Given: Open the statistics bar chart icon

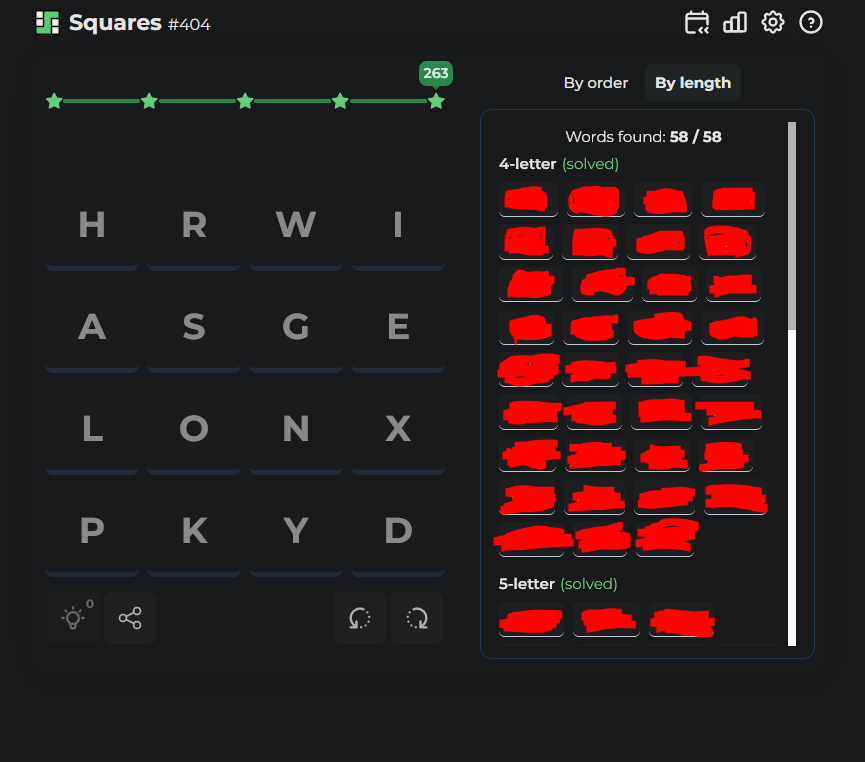Looking at the screenshot, I should (x=735, y=23).
